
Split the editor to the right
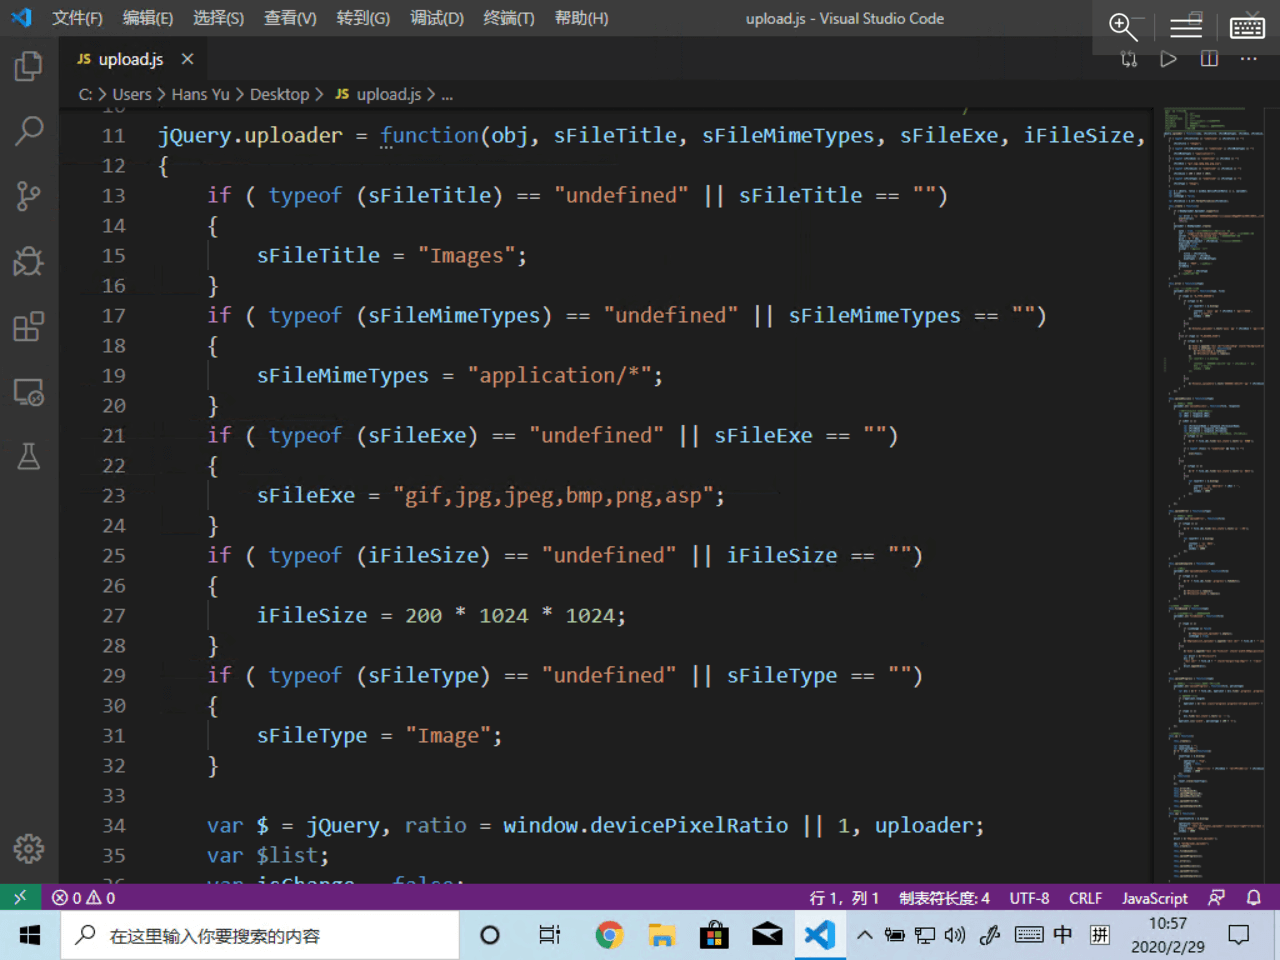point(1209,59)
